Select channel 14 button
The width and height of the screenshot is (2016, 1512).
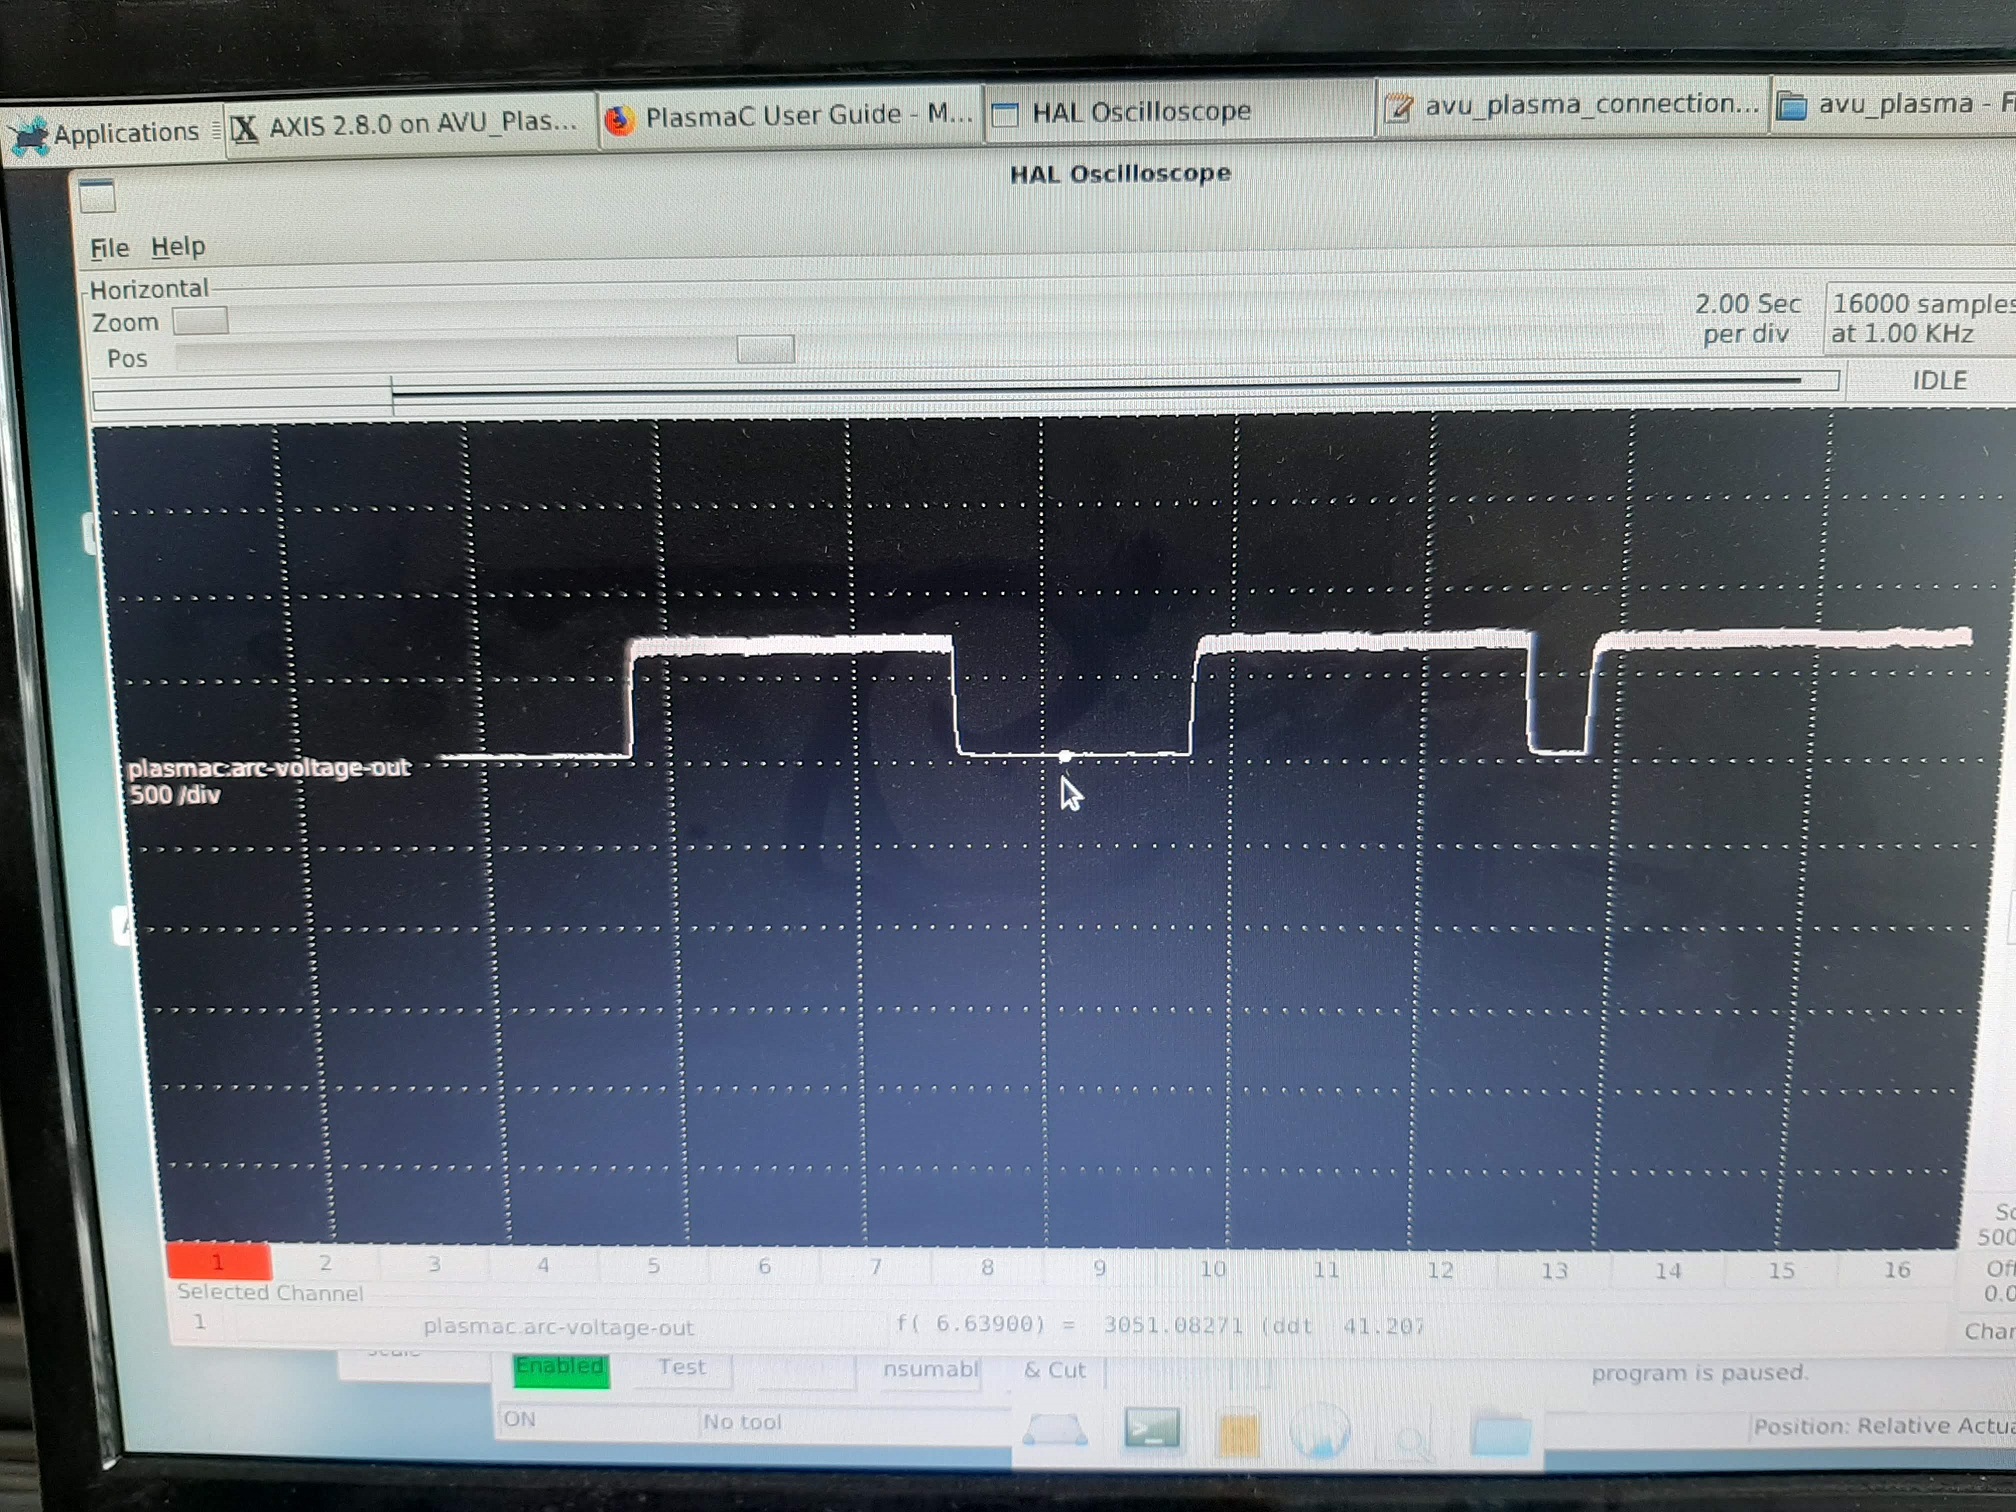(x=1668, y=1271)
